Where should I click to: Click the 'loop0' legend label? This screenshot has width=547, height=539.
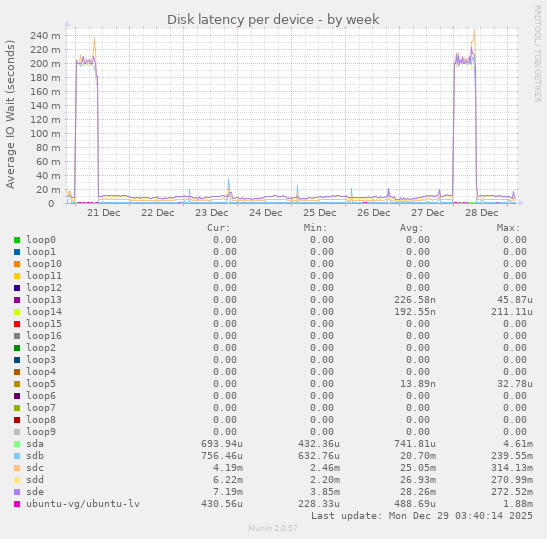[x=41, y=240]
